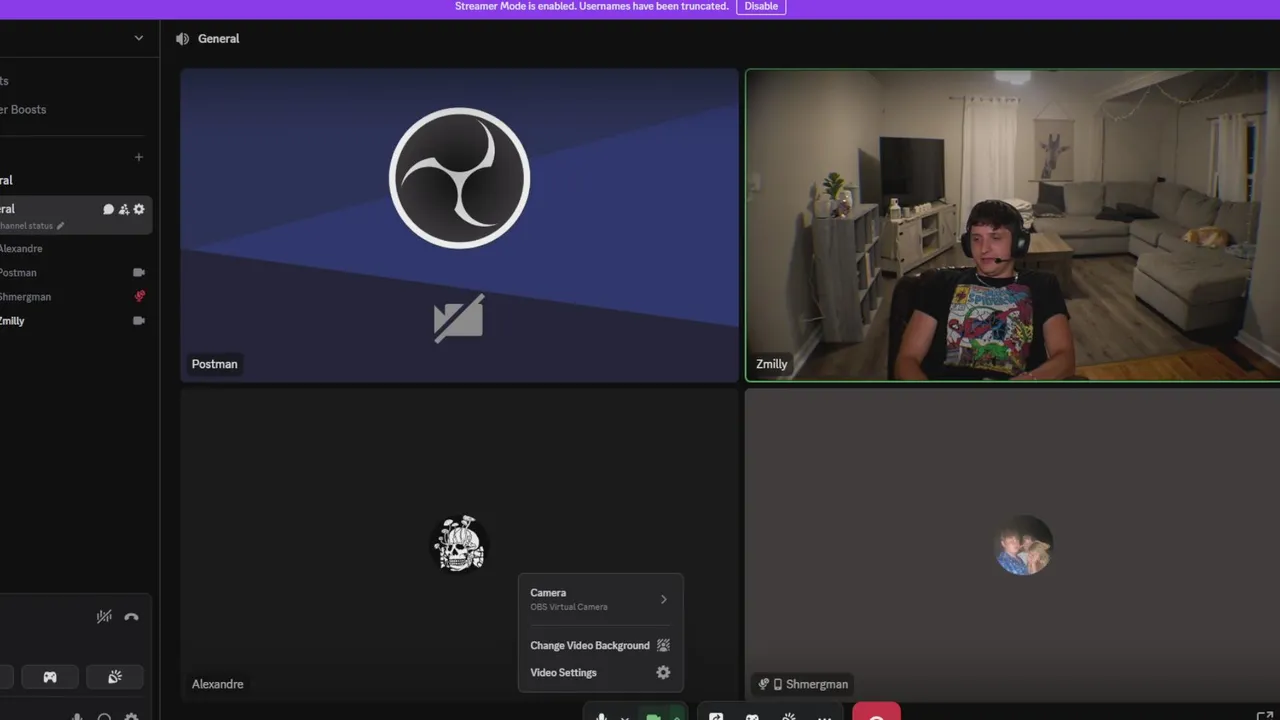Click the mobile phone icon on Shmergman's tile
The image size is (1280, 720).
click(x=778, y=684)
